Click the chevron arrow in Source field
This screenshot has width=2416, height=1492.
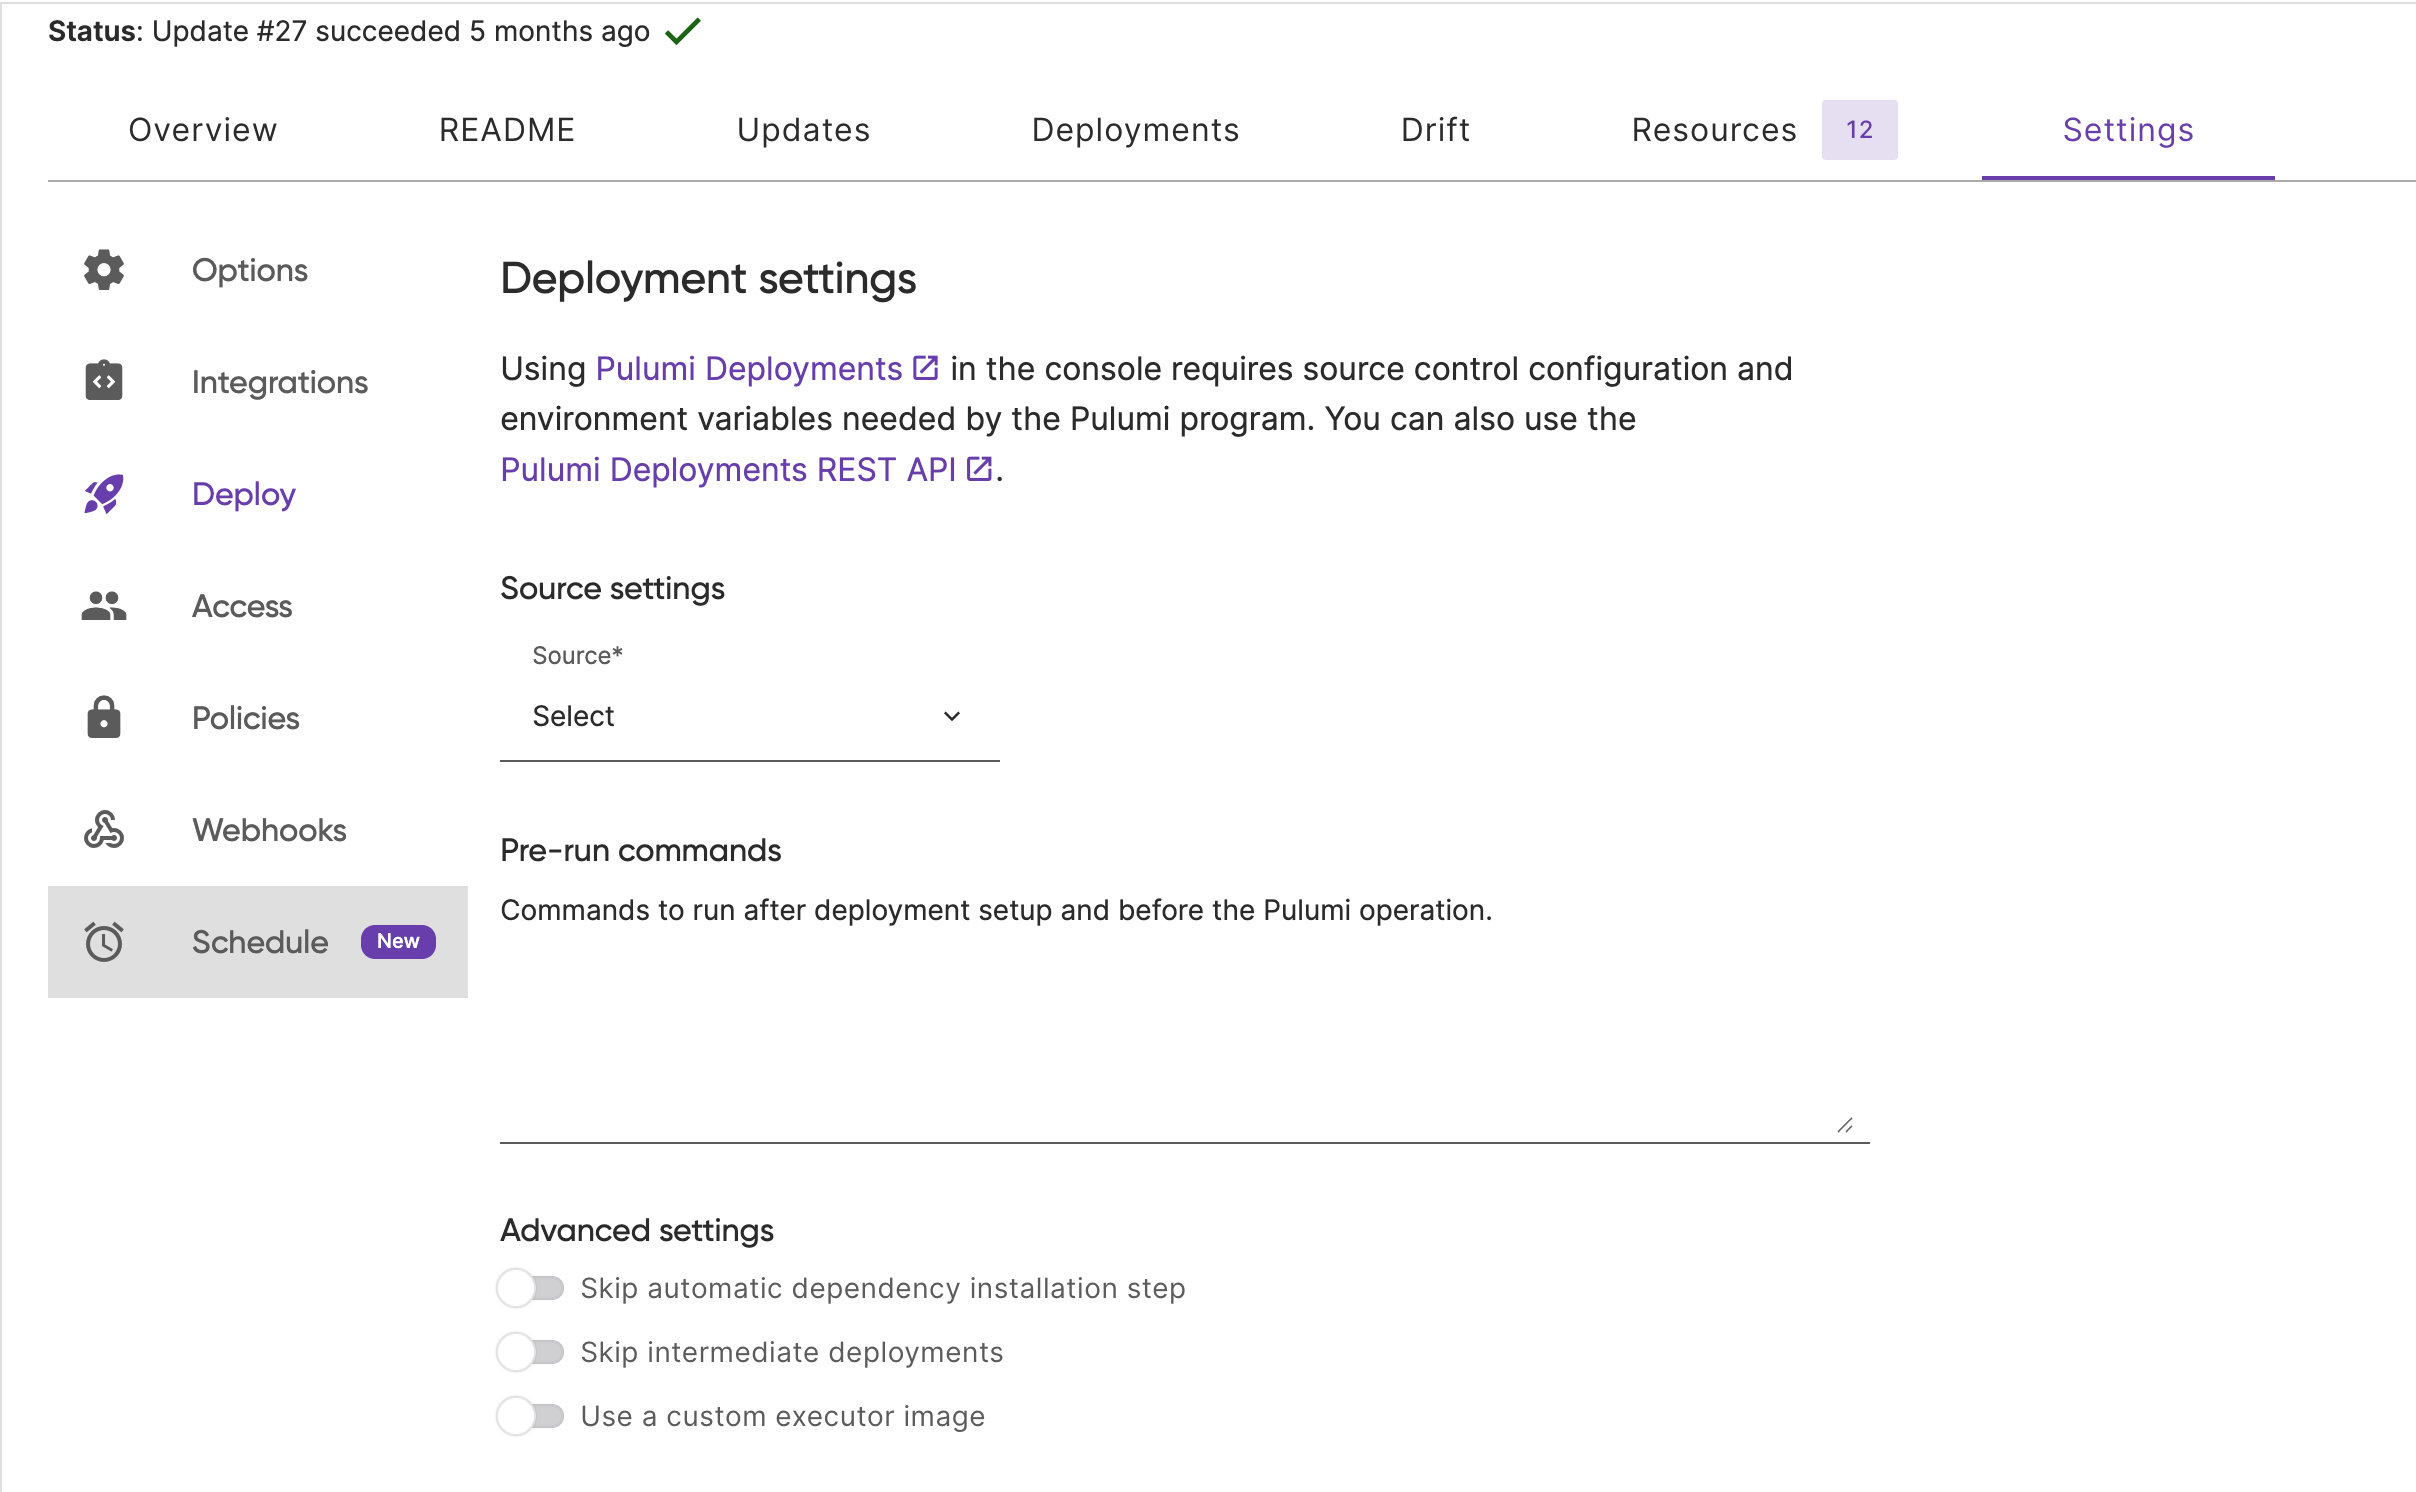952,716
